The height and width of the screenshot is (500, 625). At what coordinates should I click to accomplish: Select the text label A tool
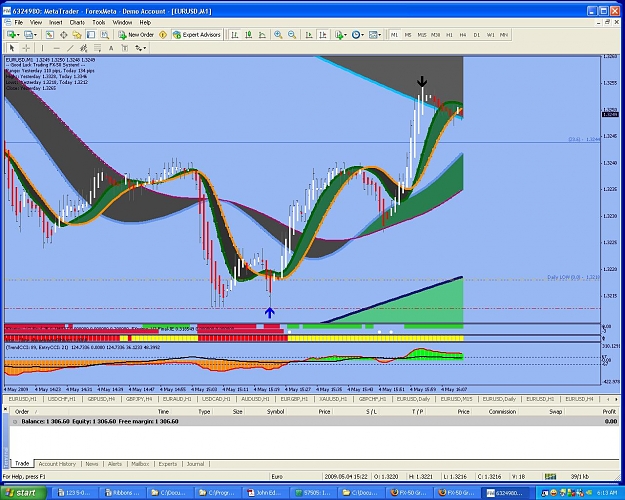[111, 48]
